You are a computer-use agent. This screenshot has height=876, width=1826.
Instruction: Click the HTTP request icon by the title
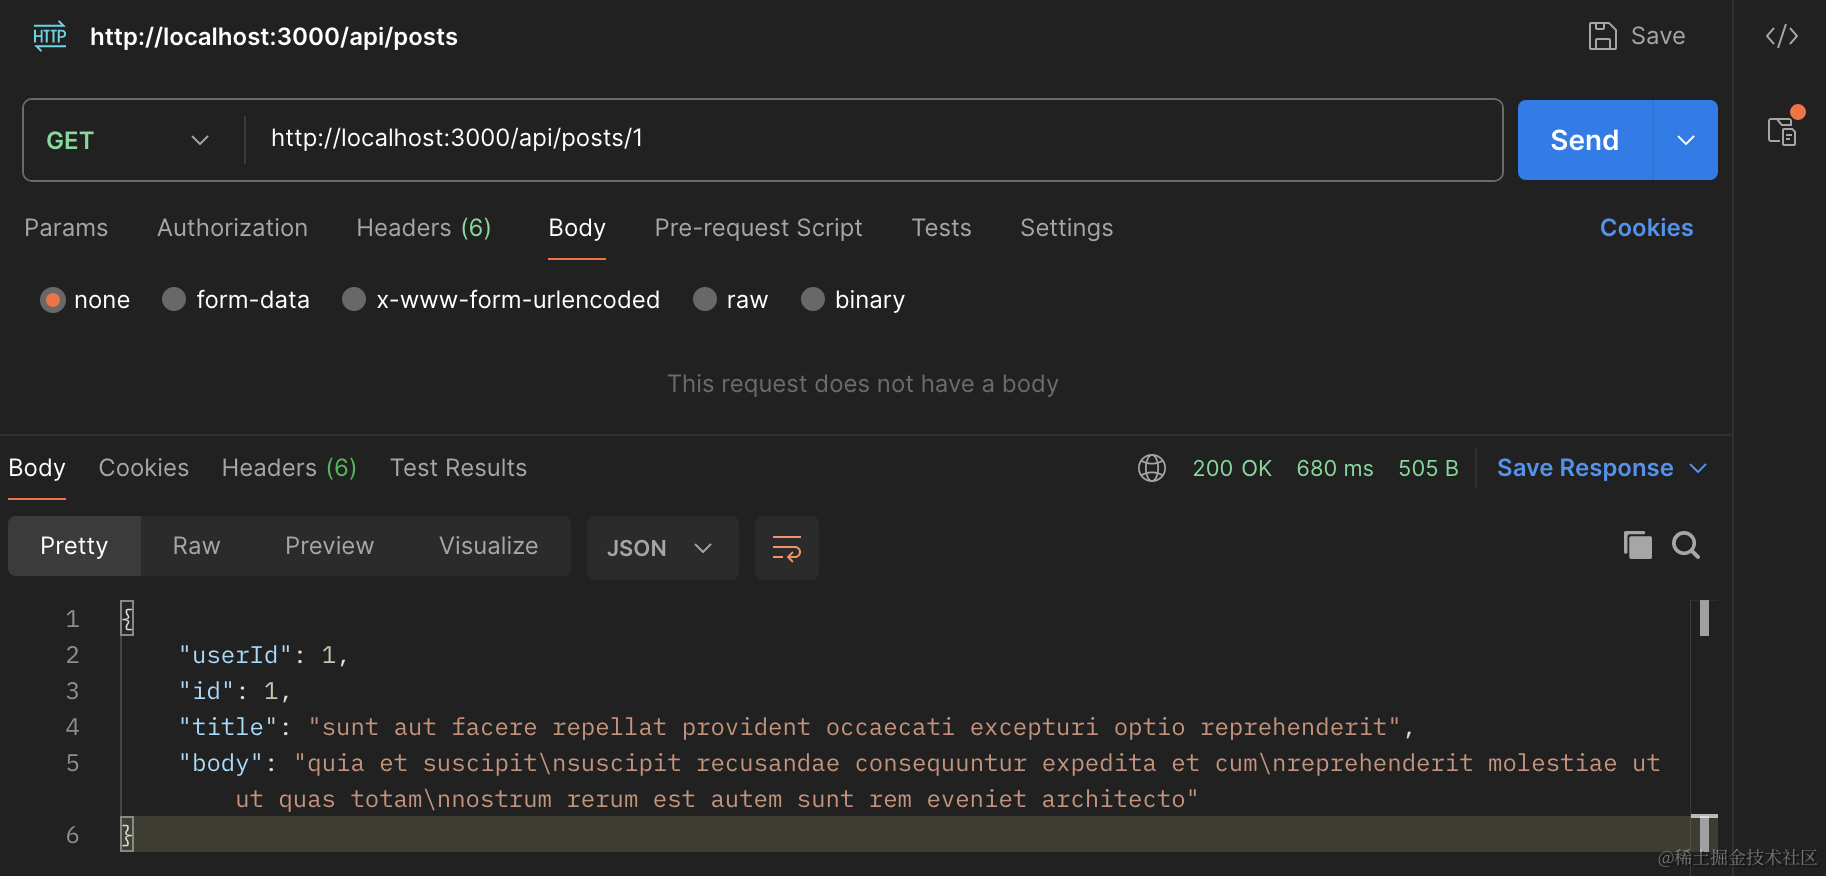coord(49,37)
